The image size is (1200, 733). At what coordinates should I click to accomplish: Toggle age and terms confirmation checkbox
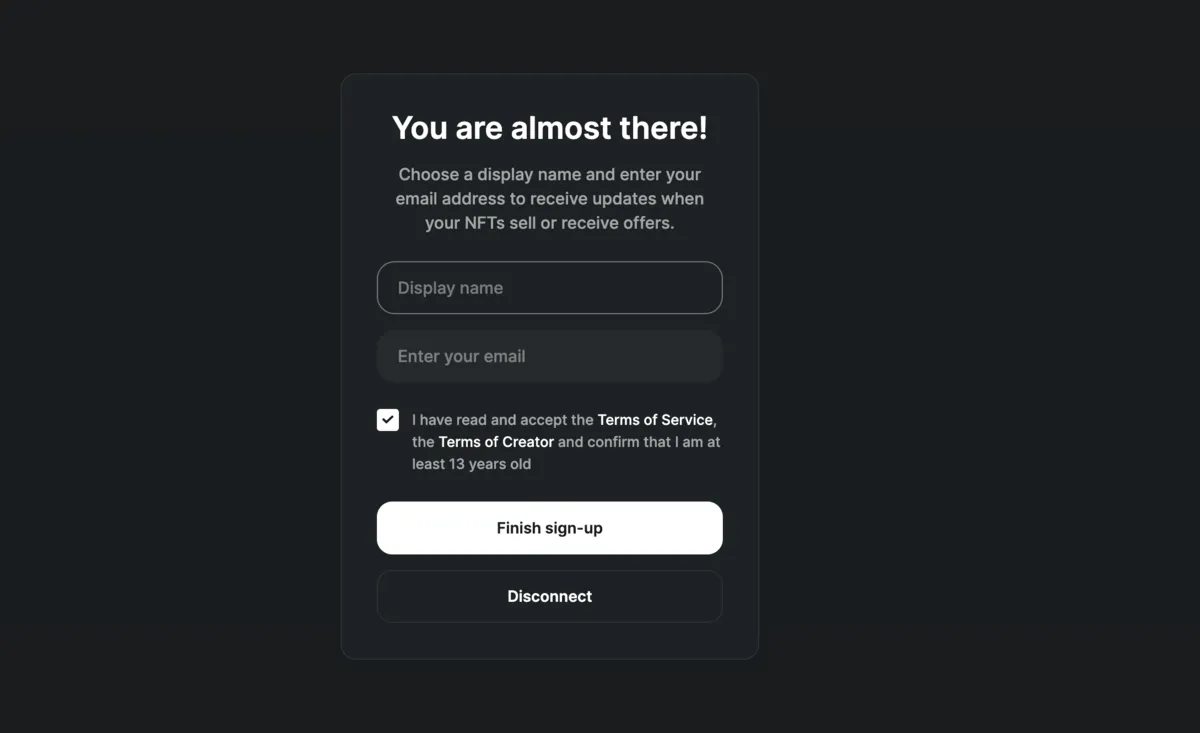(x=388, y=420)
